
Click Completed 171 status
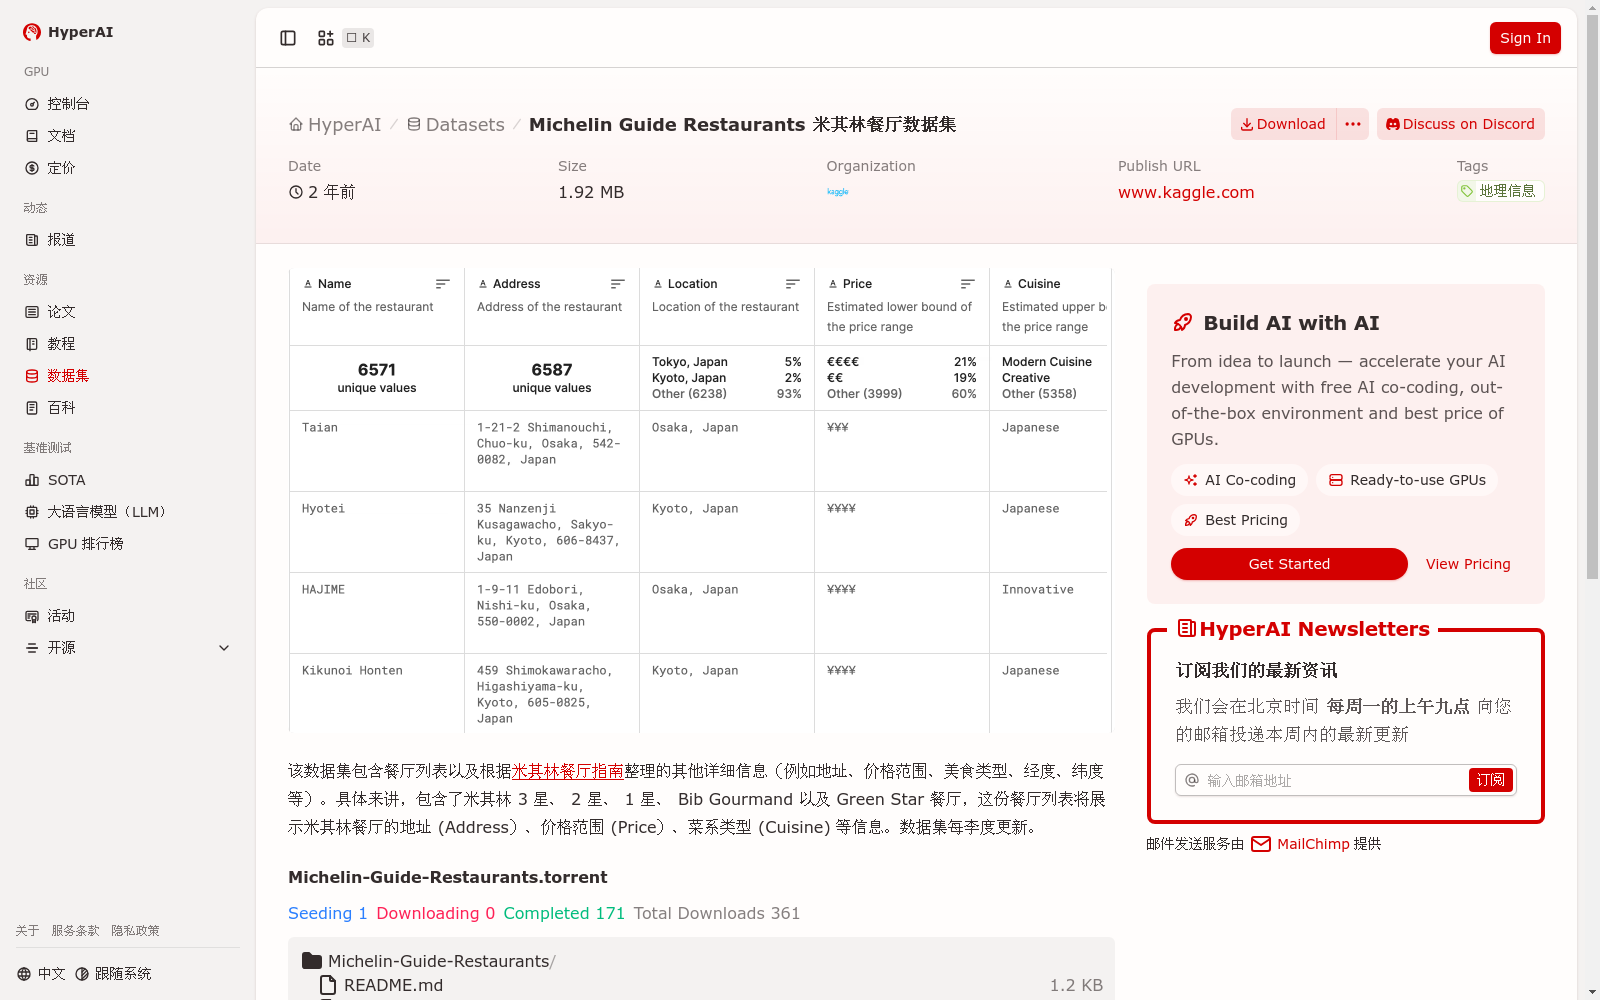pos(564,913)
